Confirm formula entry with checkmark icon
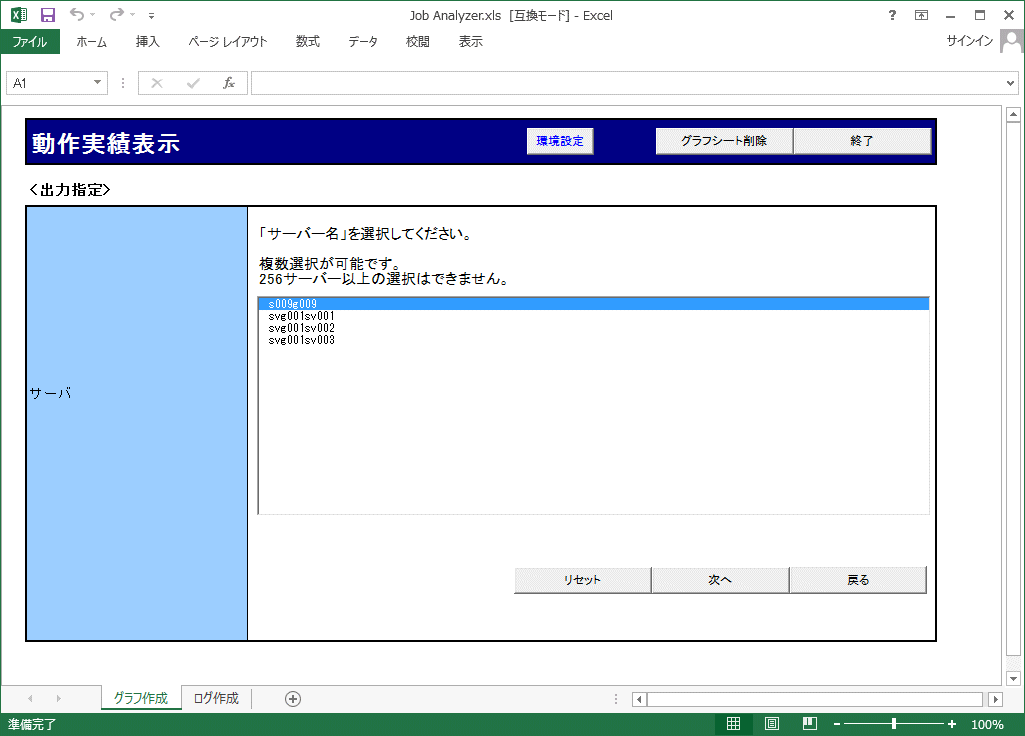Image resolution: width=1025 pixels, height=736 pixels. [x=193, y=83]
